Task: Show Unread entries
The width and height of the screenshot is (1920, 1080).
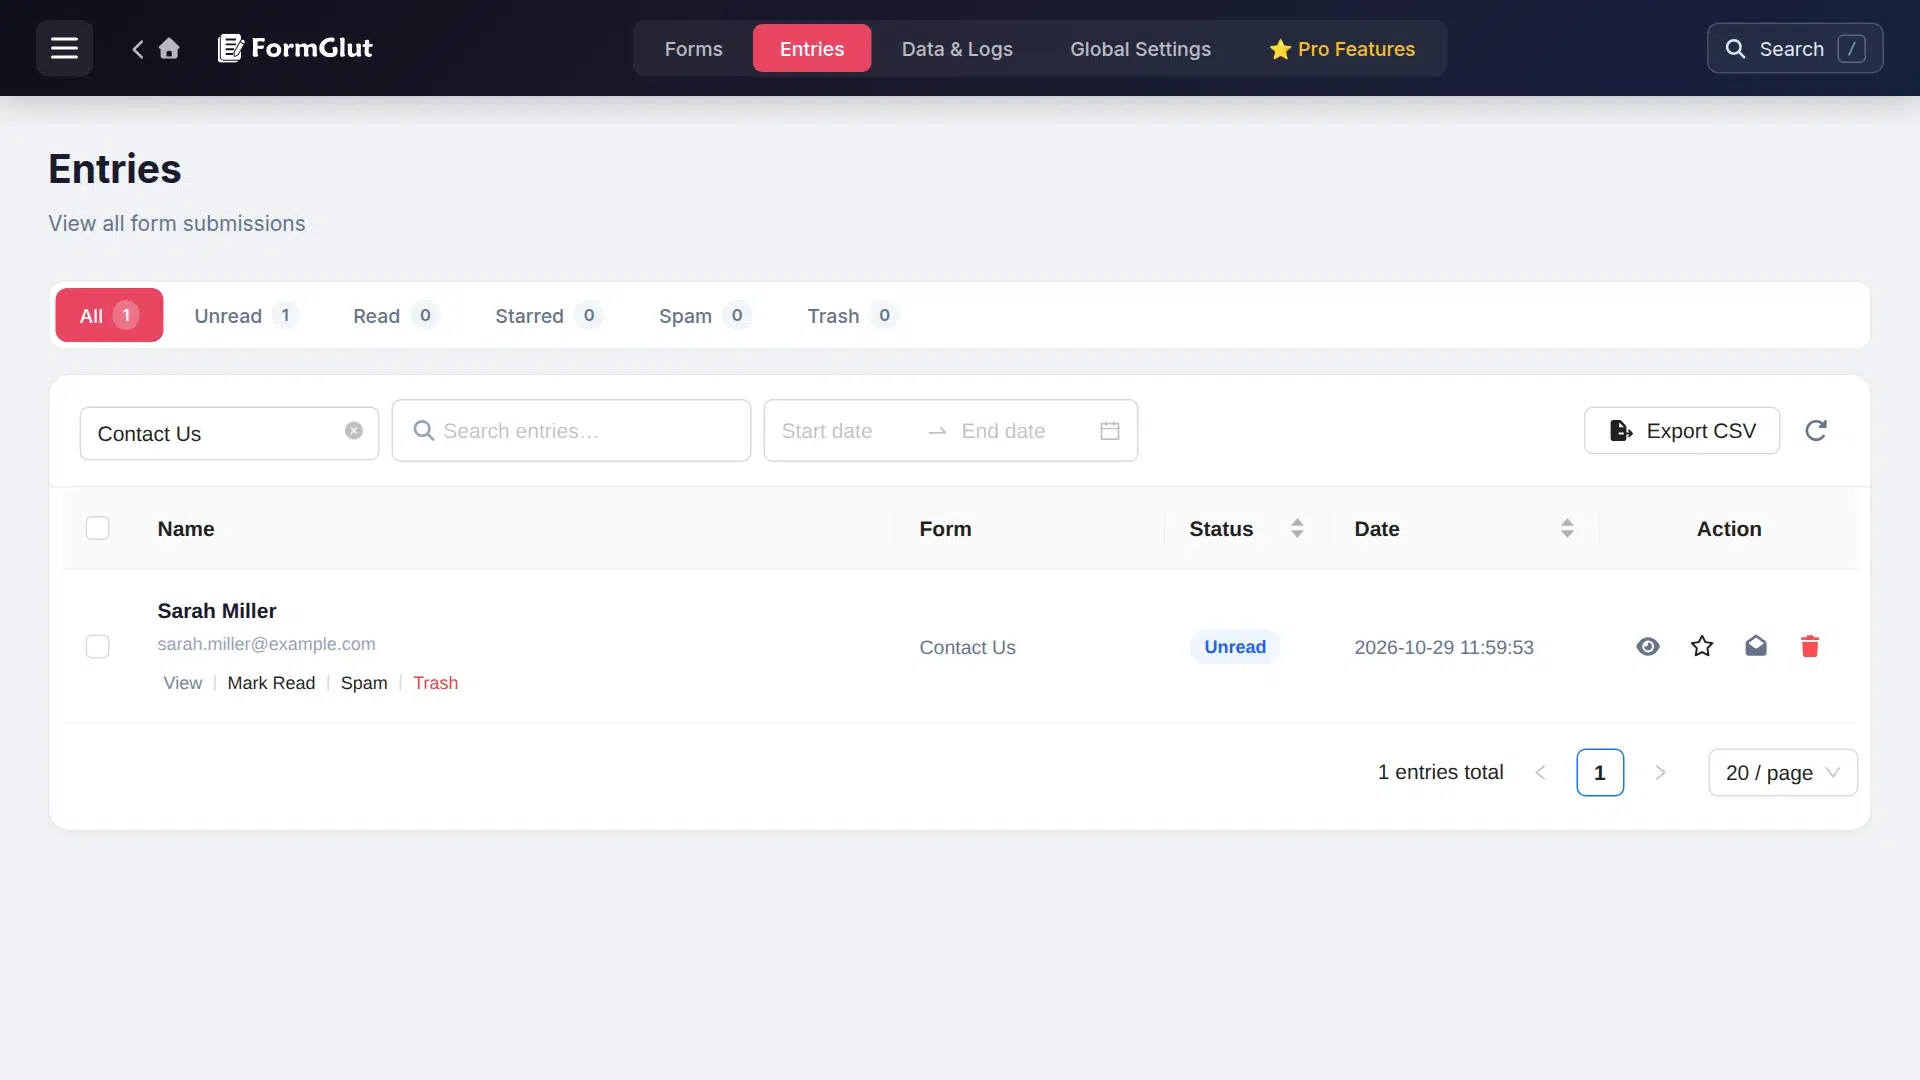Action: [245, 315]
